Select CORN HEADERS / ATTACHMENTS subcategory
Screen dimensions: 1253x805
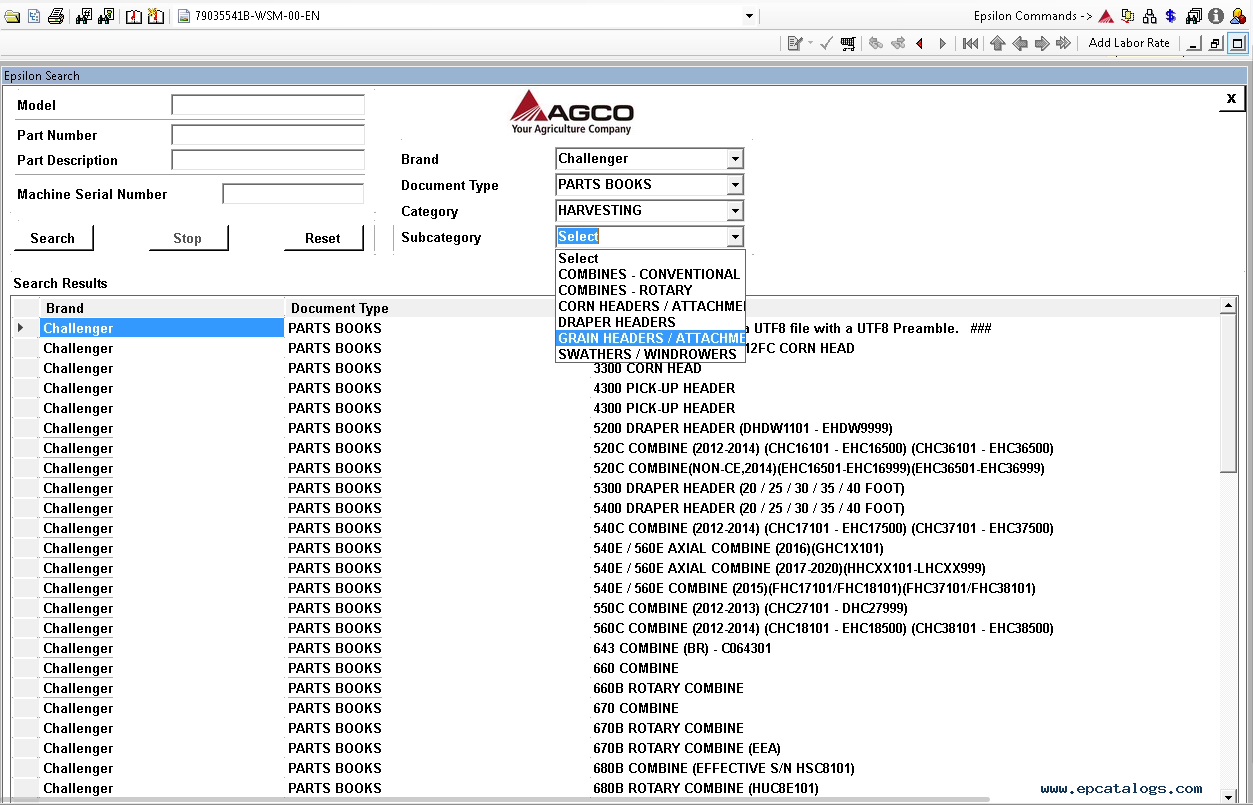point(650,306)
